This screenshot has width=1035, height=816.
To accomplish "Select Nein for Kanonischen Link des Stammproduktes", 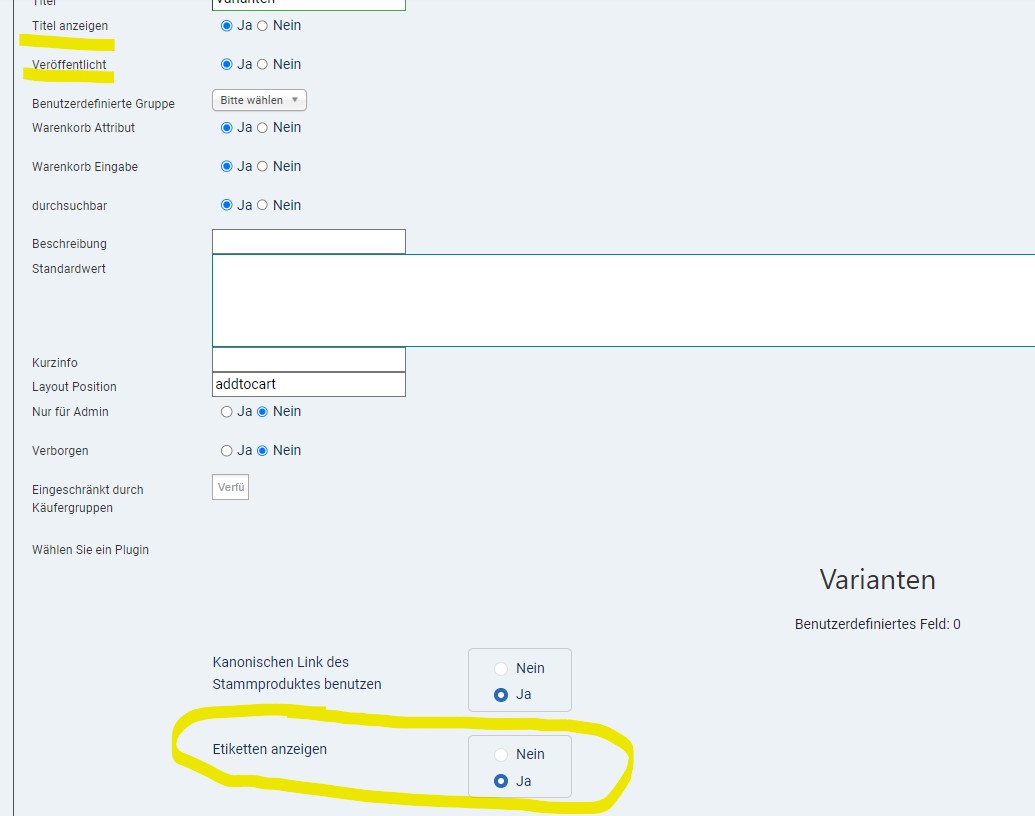I will pyautogui.click(x=501, y=669).
